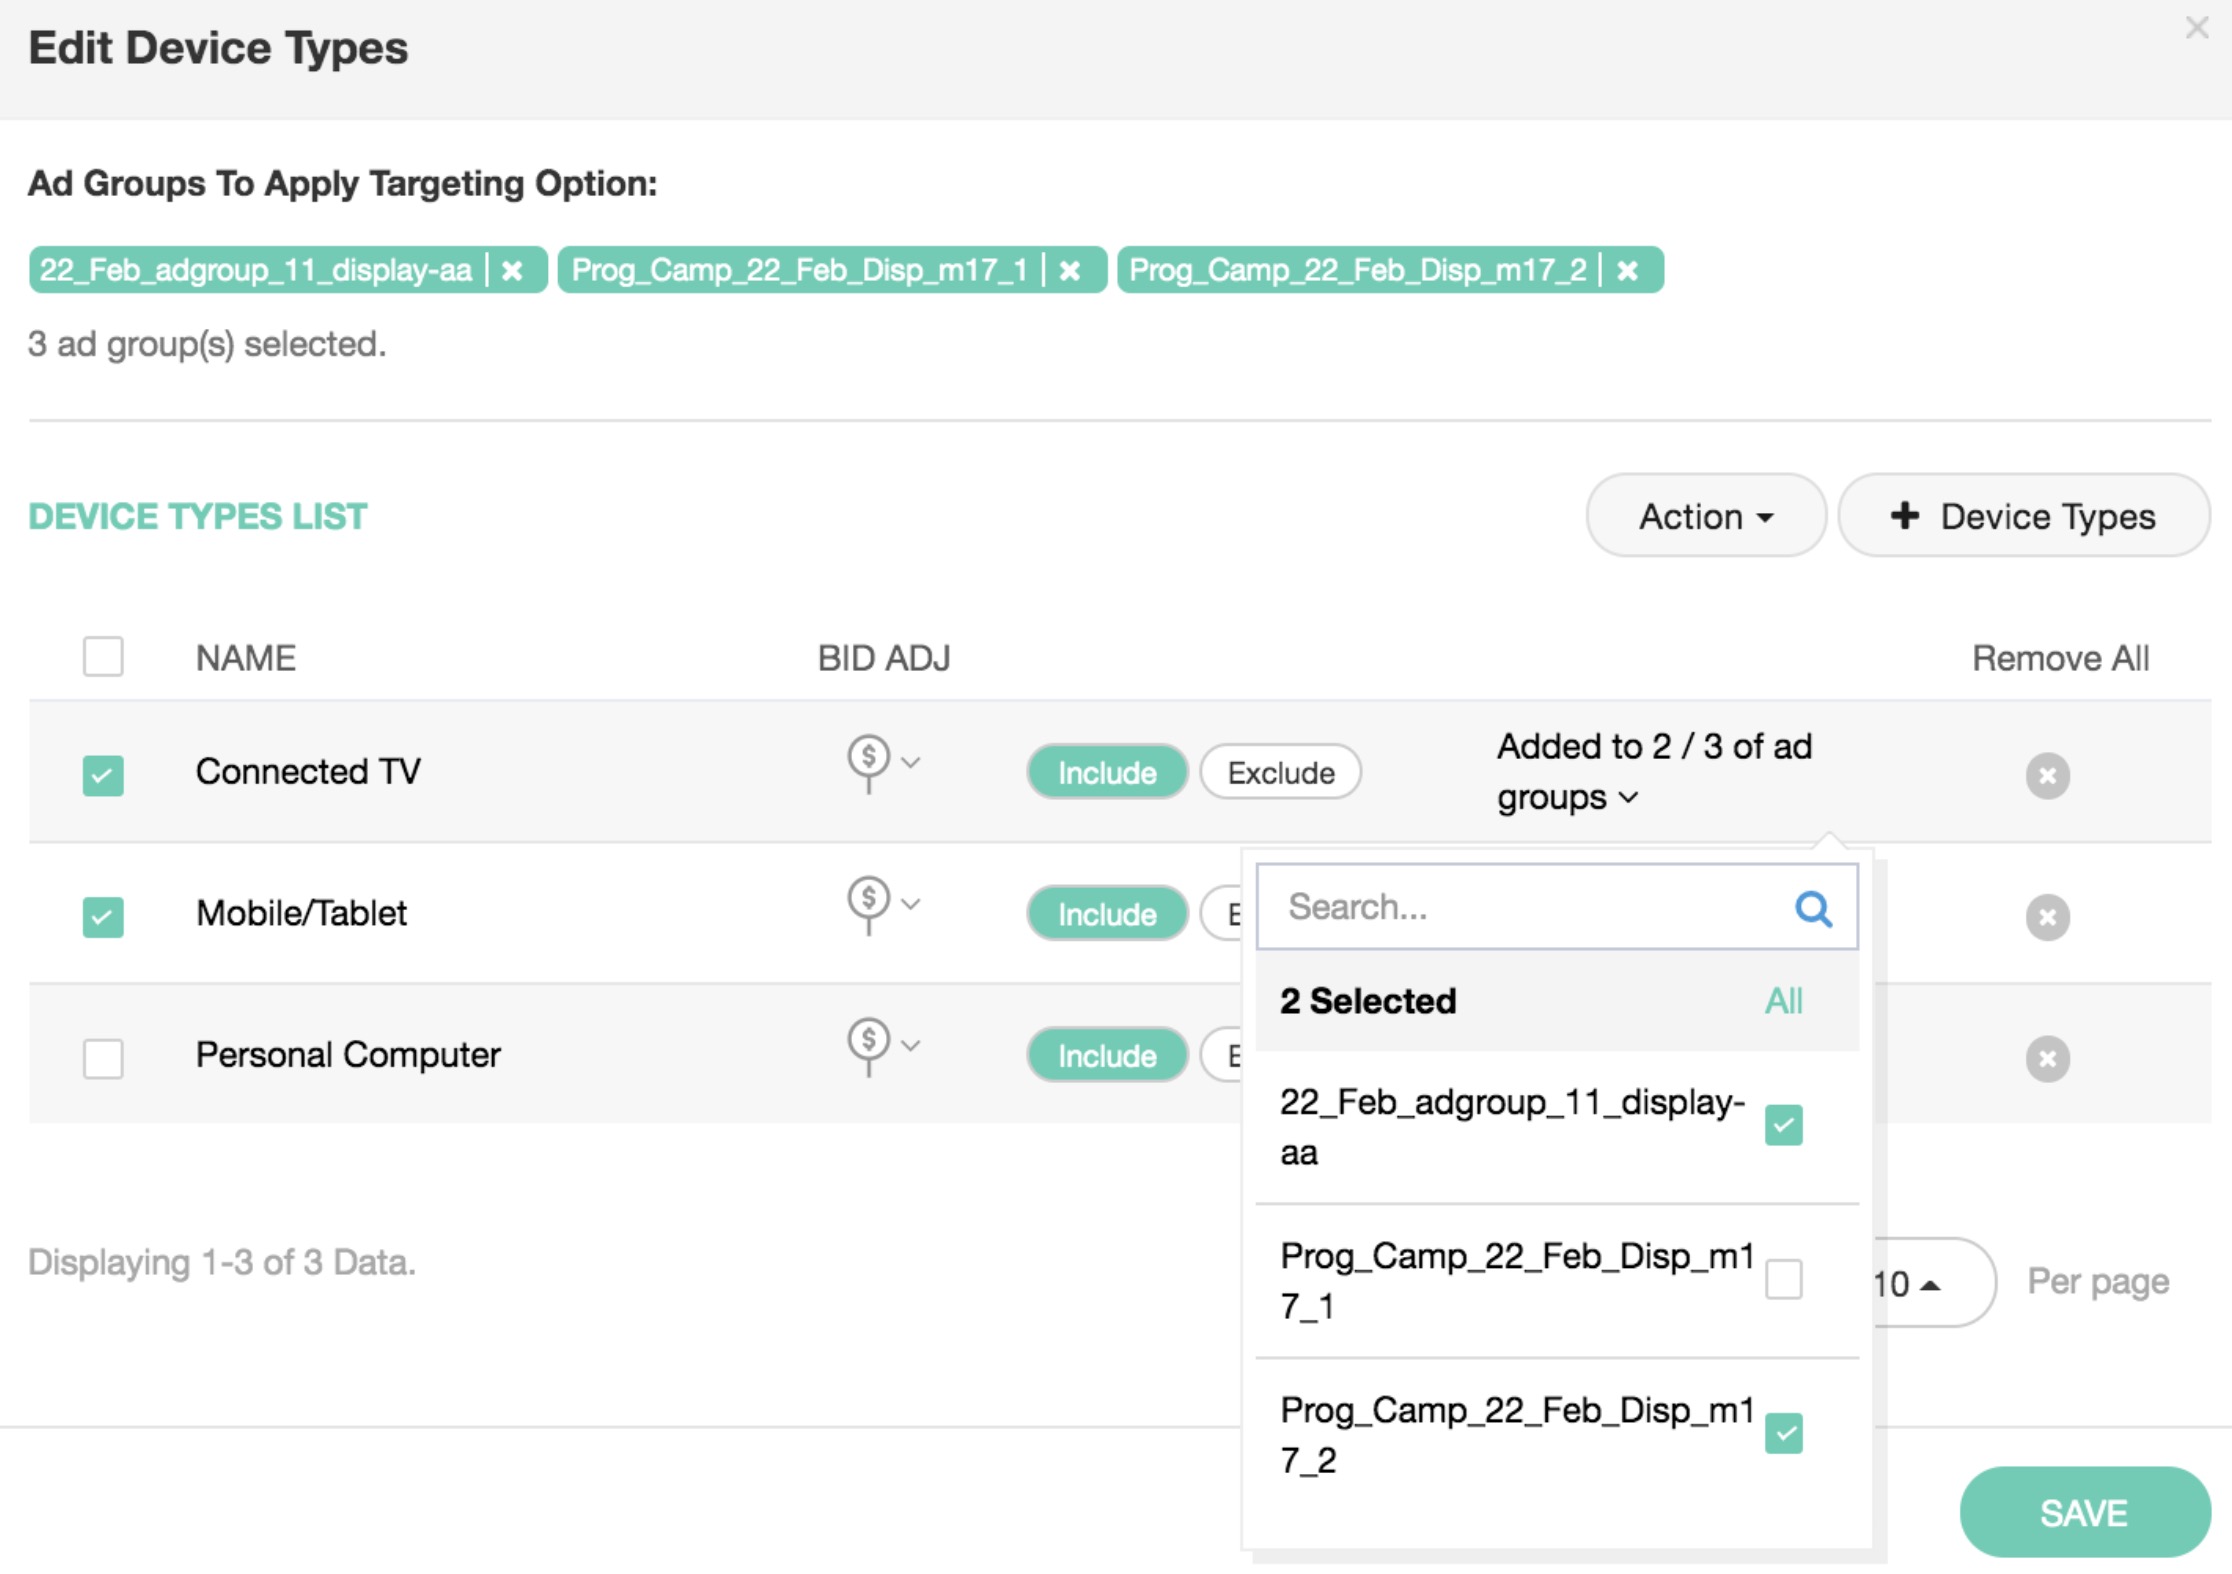Check Prog_Camp_22_Feb_Disp_m17_1 in dropdown
Image resolution: width=2232 pixels, height=1574 pixels.
[1784, 1279]
